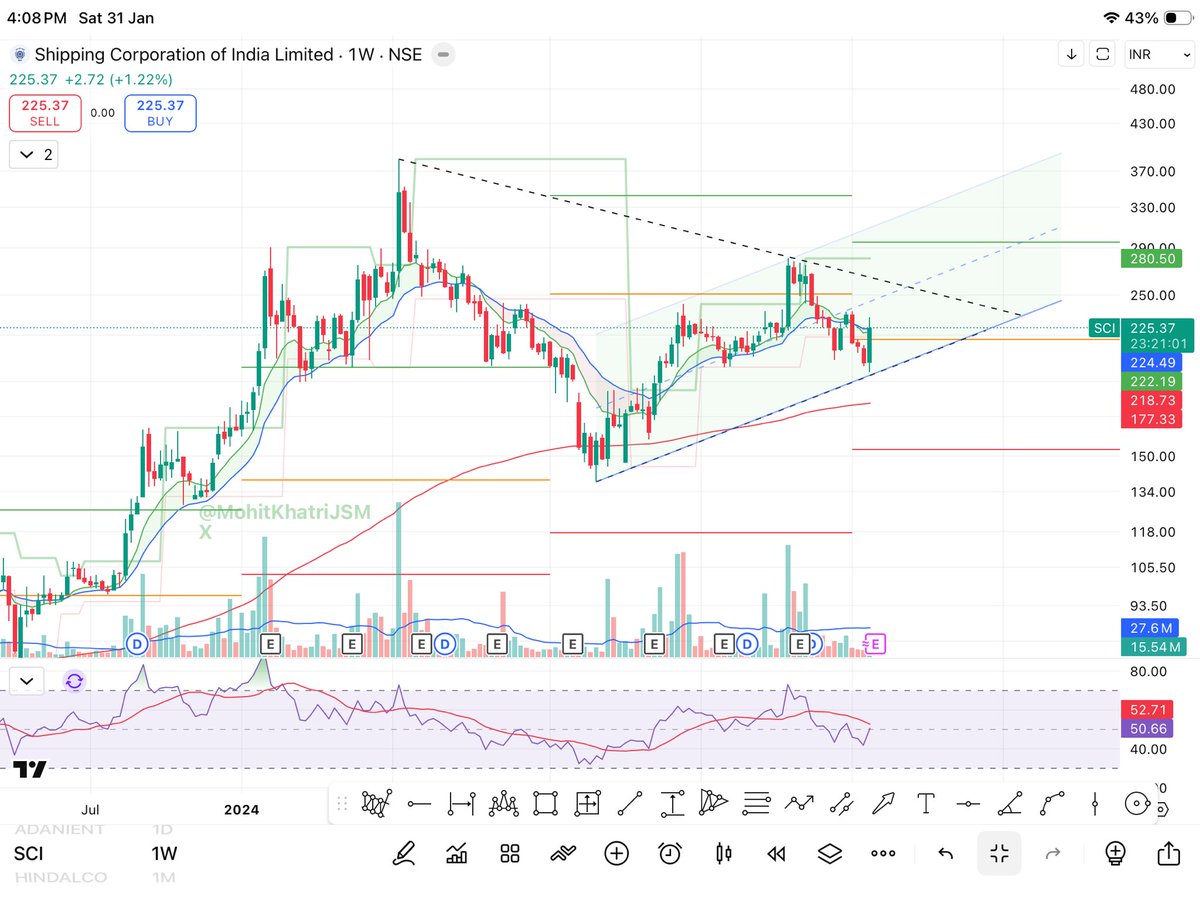The height and width of the screenshot is (900, 1200).
Task: Change the chart candle type
Action: [723, 853]
